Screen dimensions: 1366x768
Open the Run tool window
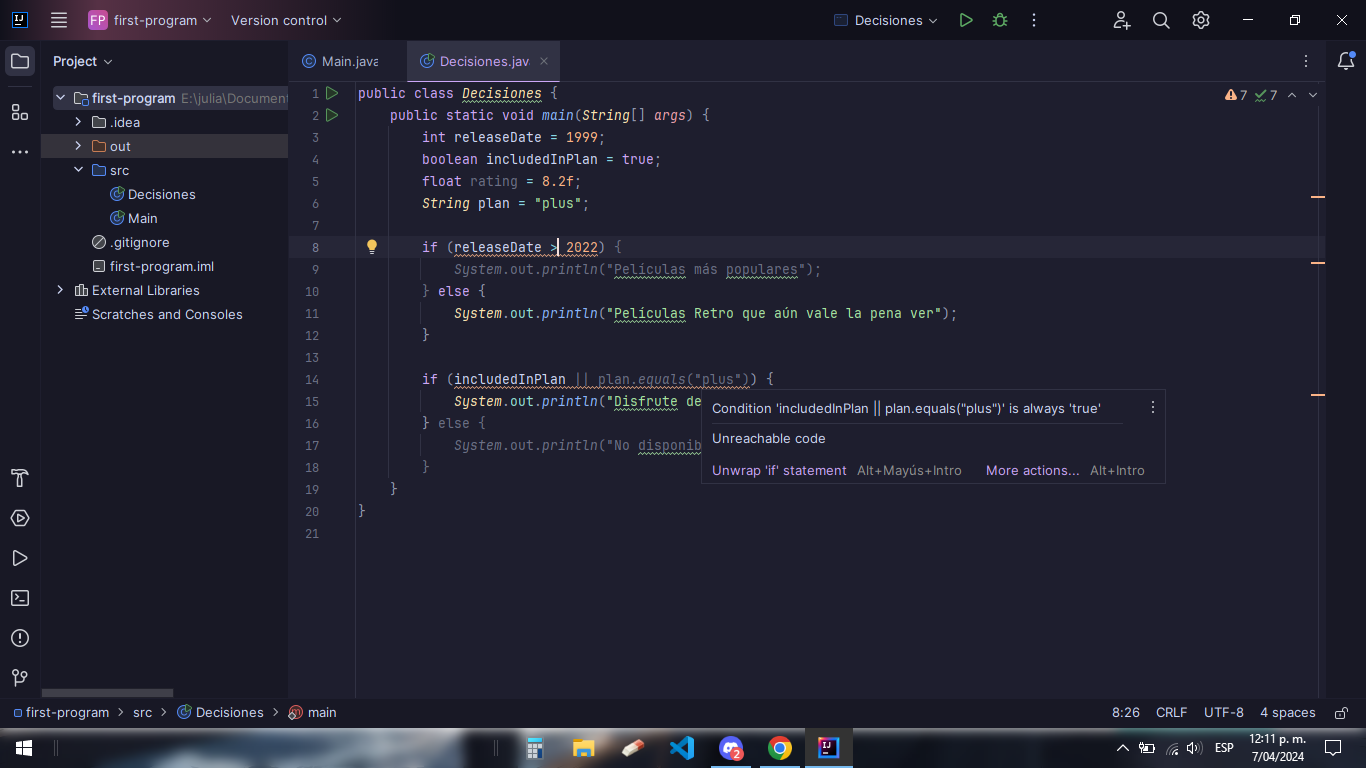[x=20, y=558]
